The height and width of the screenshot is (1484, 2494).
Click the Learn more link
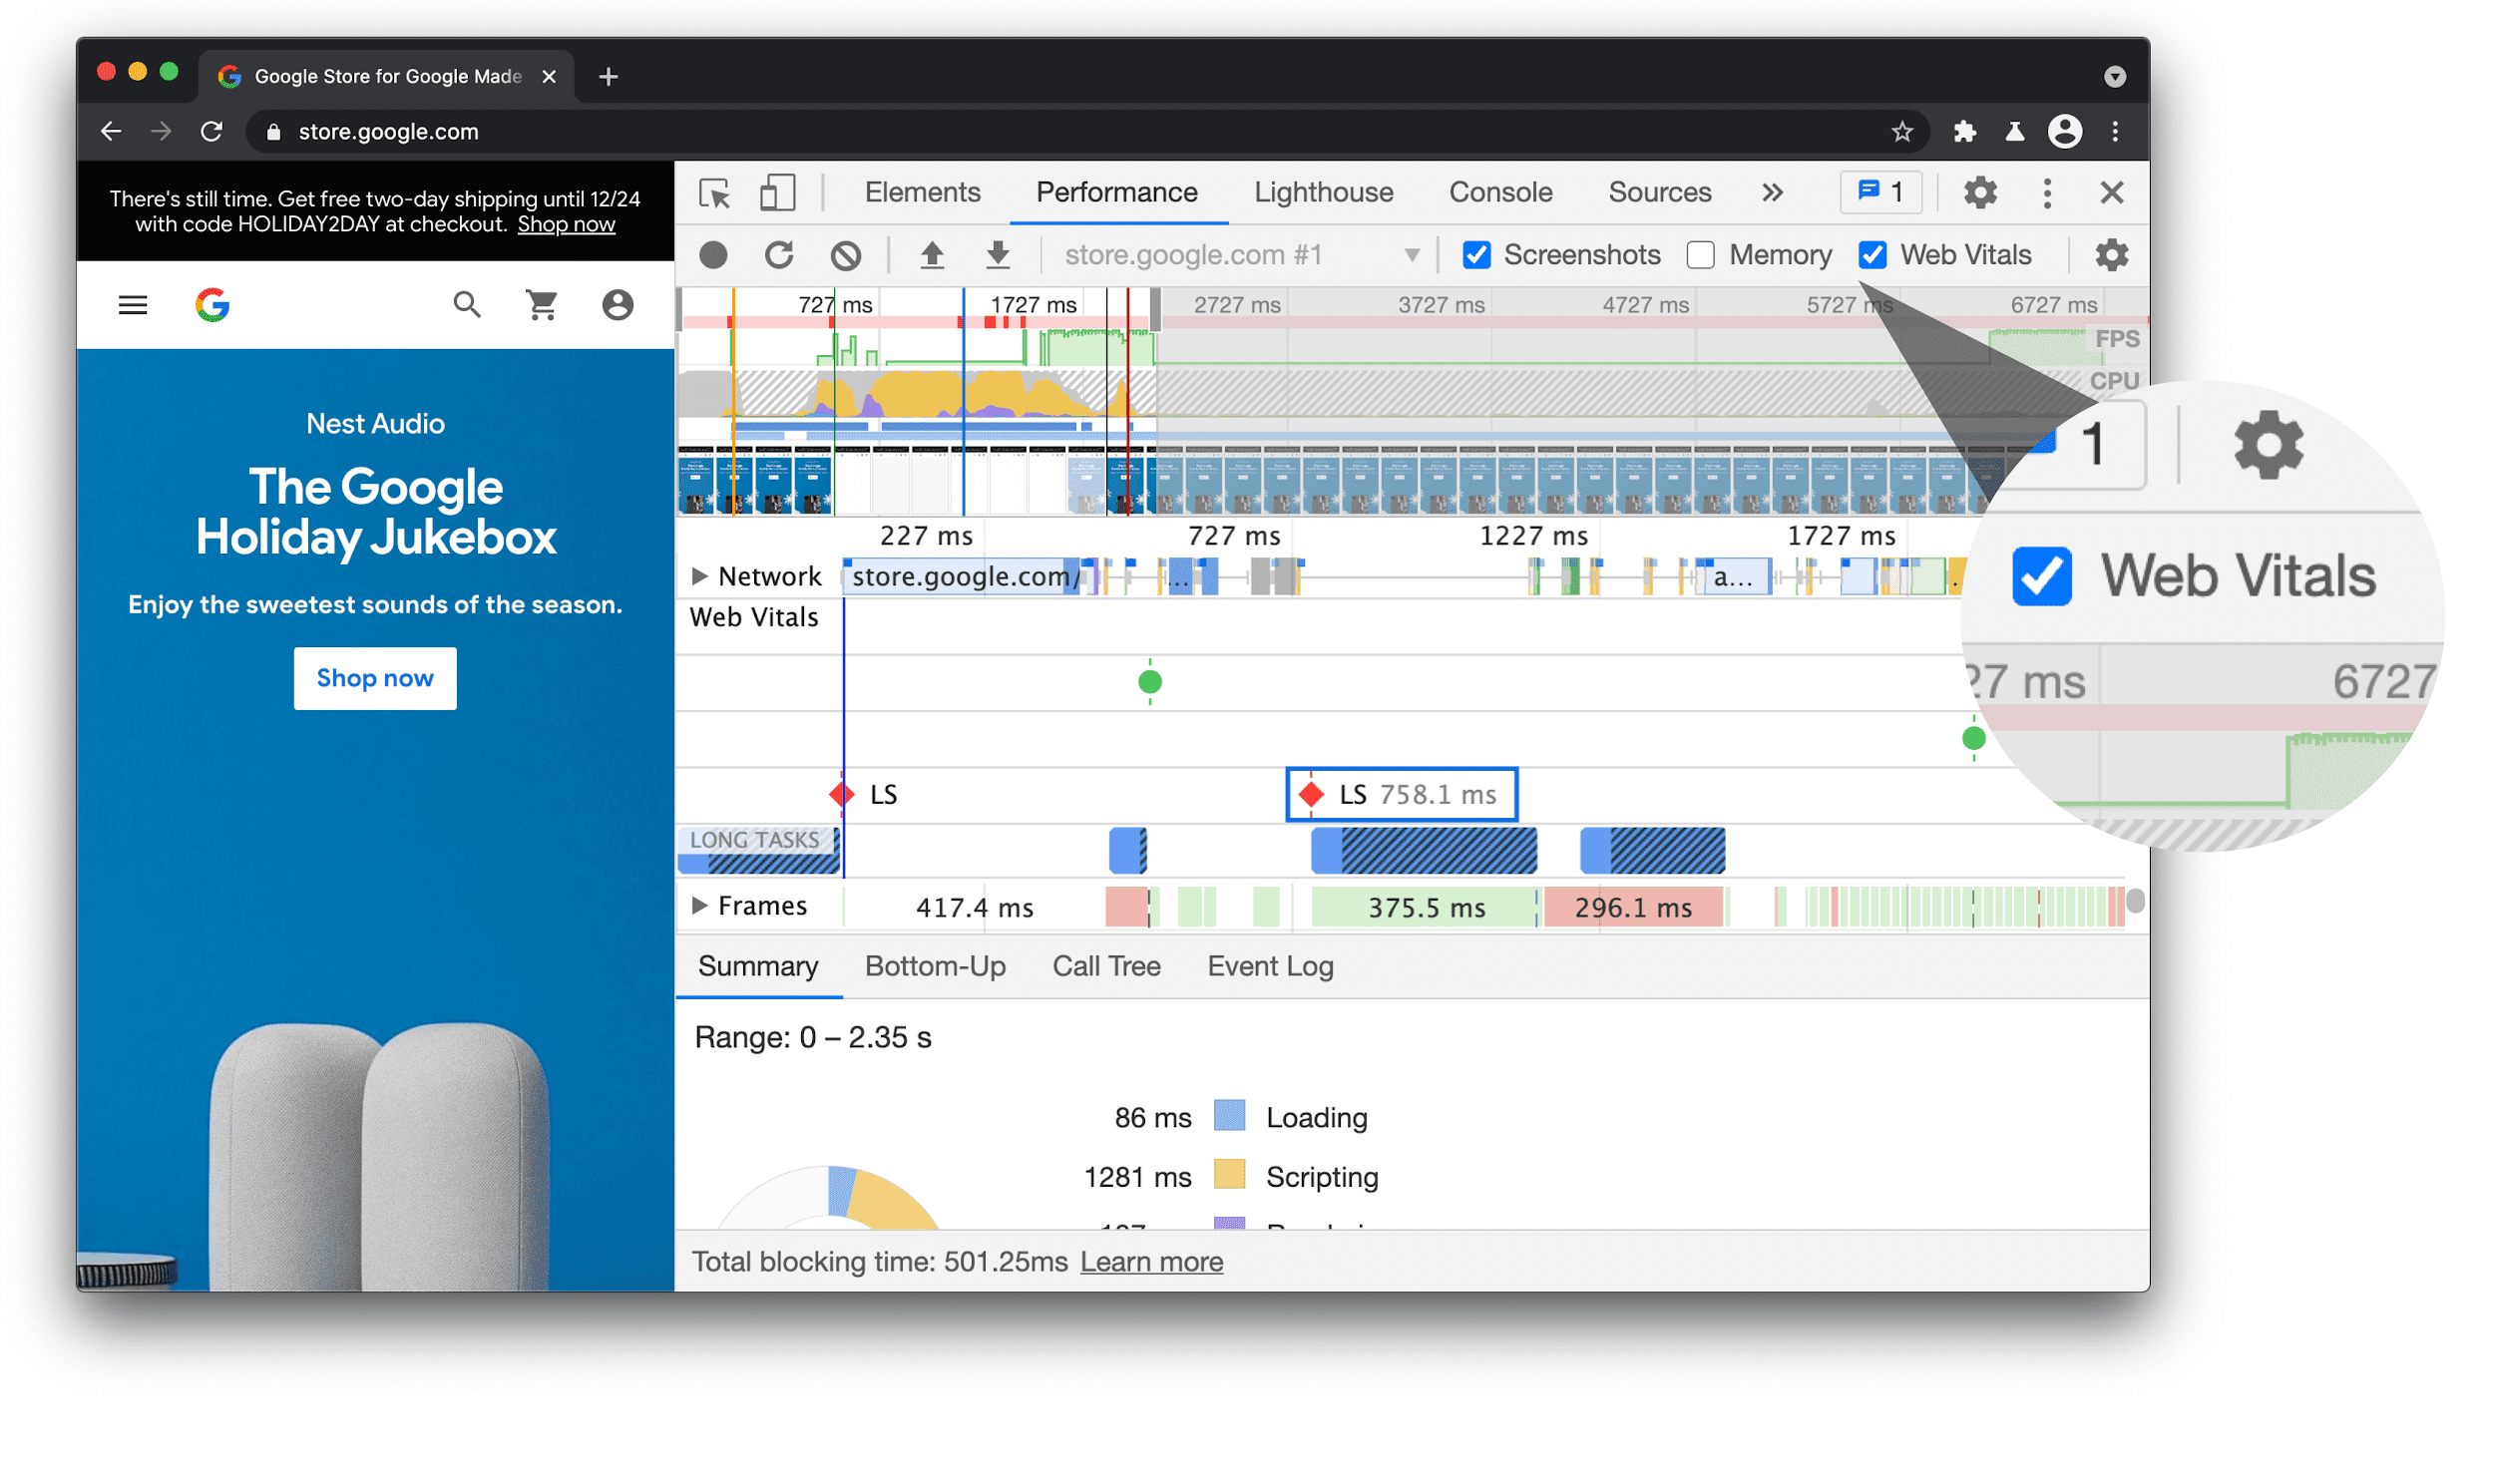click(1150, 1260)
